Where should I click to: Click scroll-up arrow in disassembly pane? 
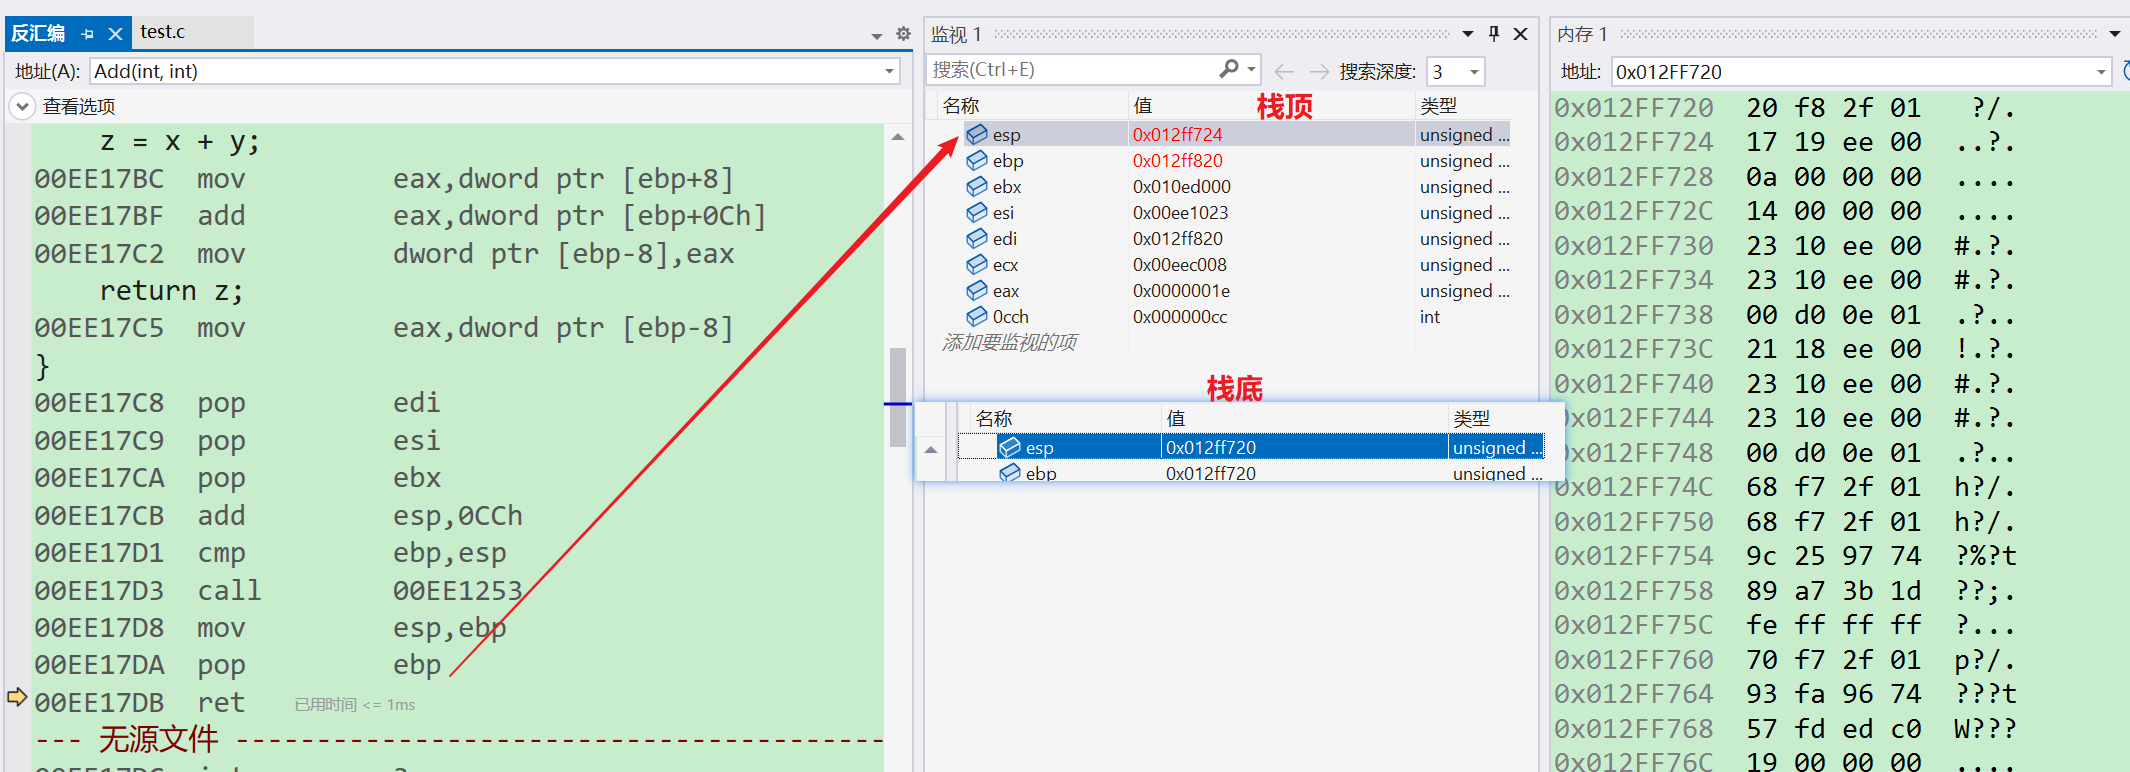coord(898,137)
